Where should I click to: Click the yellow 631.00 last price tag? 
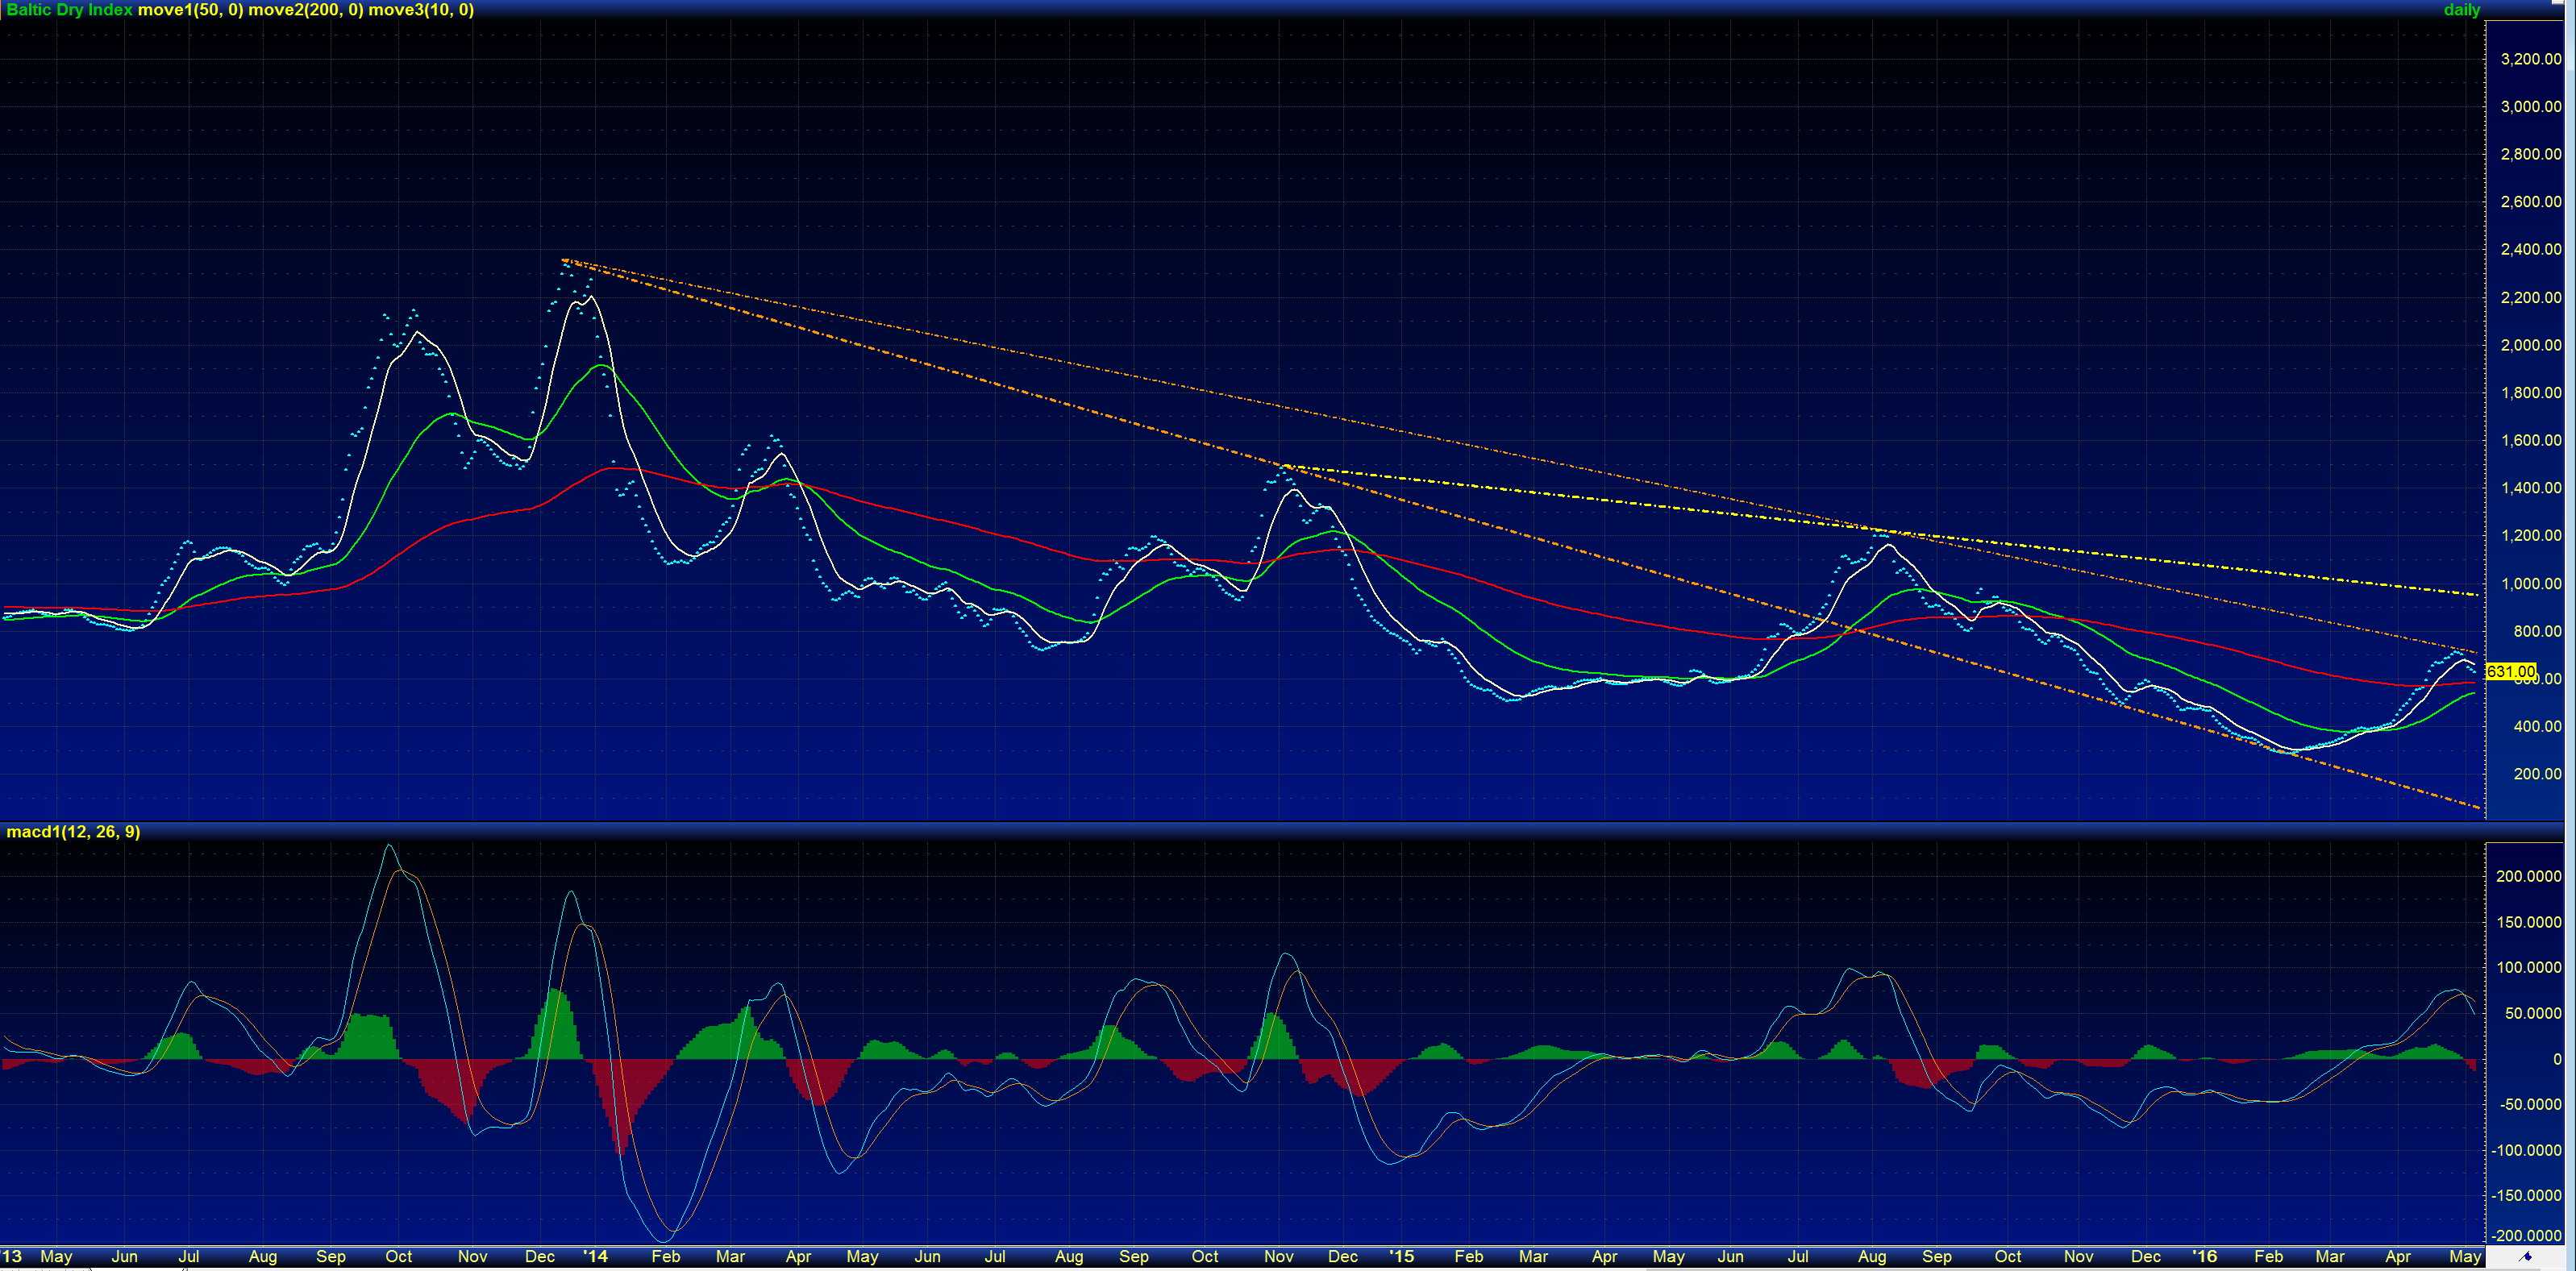click(2510, 671)
